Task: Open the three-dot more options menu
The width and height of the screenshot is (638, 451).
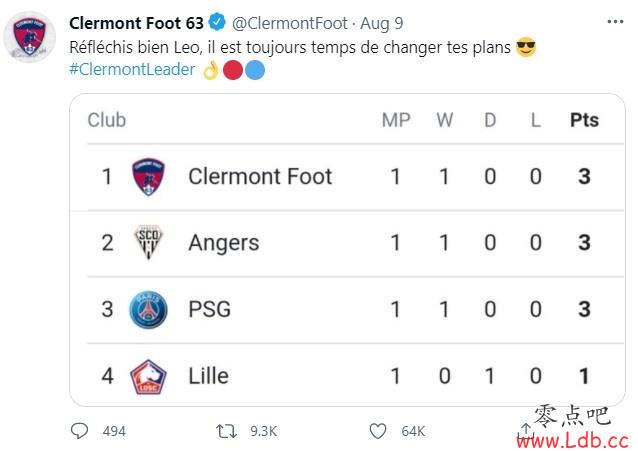Action: [x=615, y=22]
